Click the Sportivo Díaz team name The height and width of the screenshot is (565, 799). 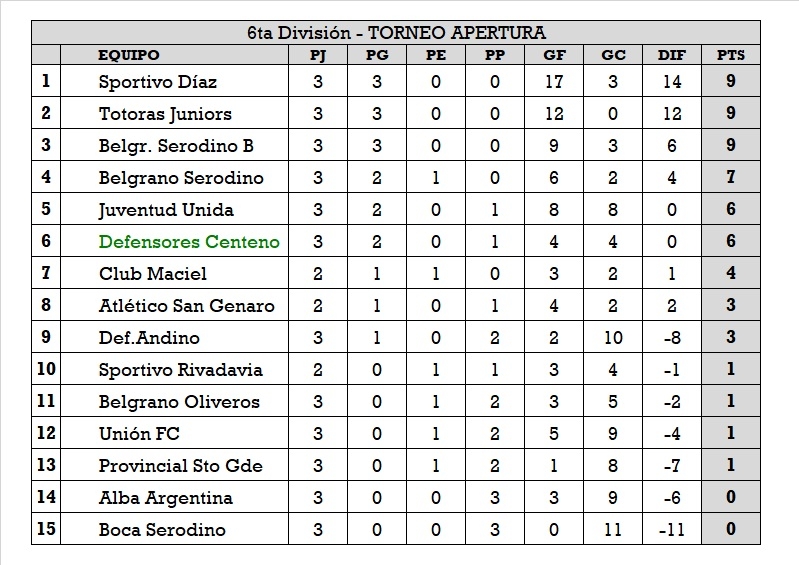click(x=157, y=82)
